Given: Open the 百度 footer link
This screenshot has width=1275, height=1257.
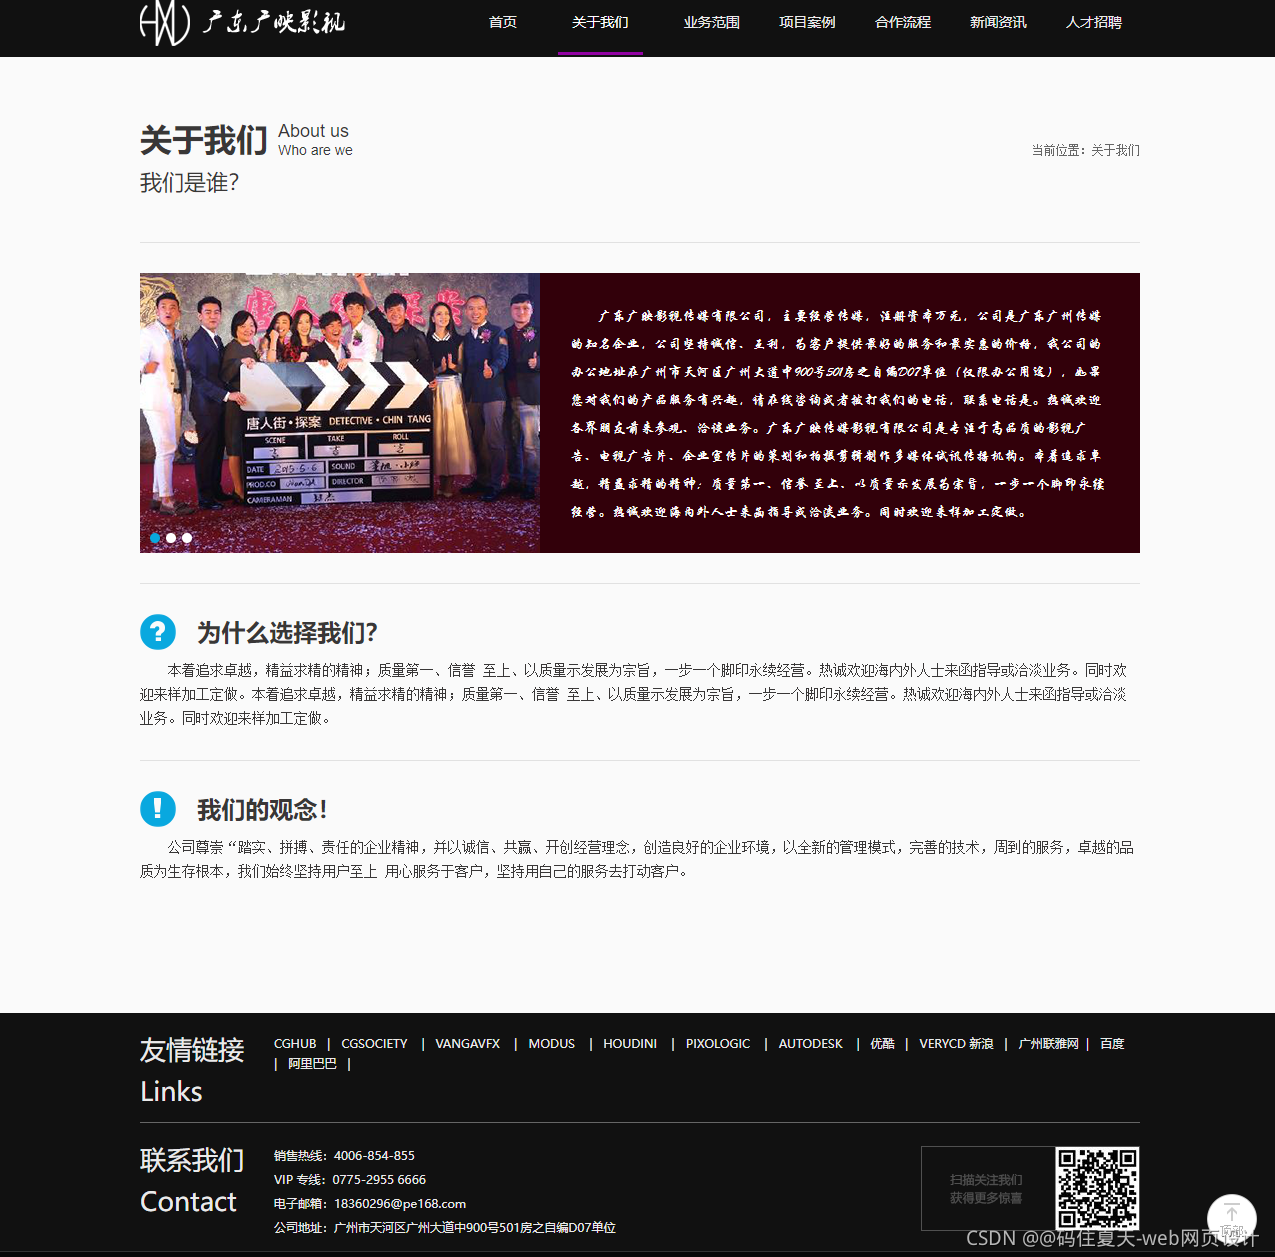Looking at the screenshot, I should (1112, 1043).
